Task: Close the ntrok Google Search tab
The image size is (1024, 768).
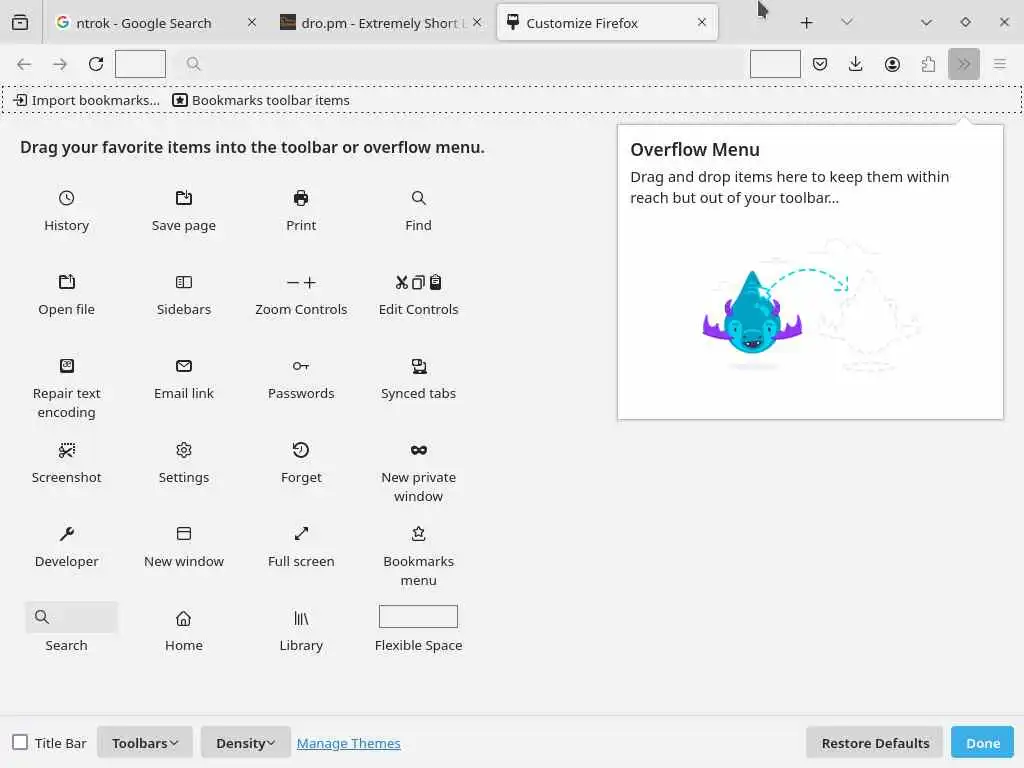Action: point(251,22)
